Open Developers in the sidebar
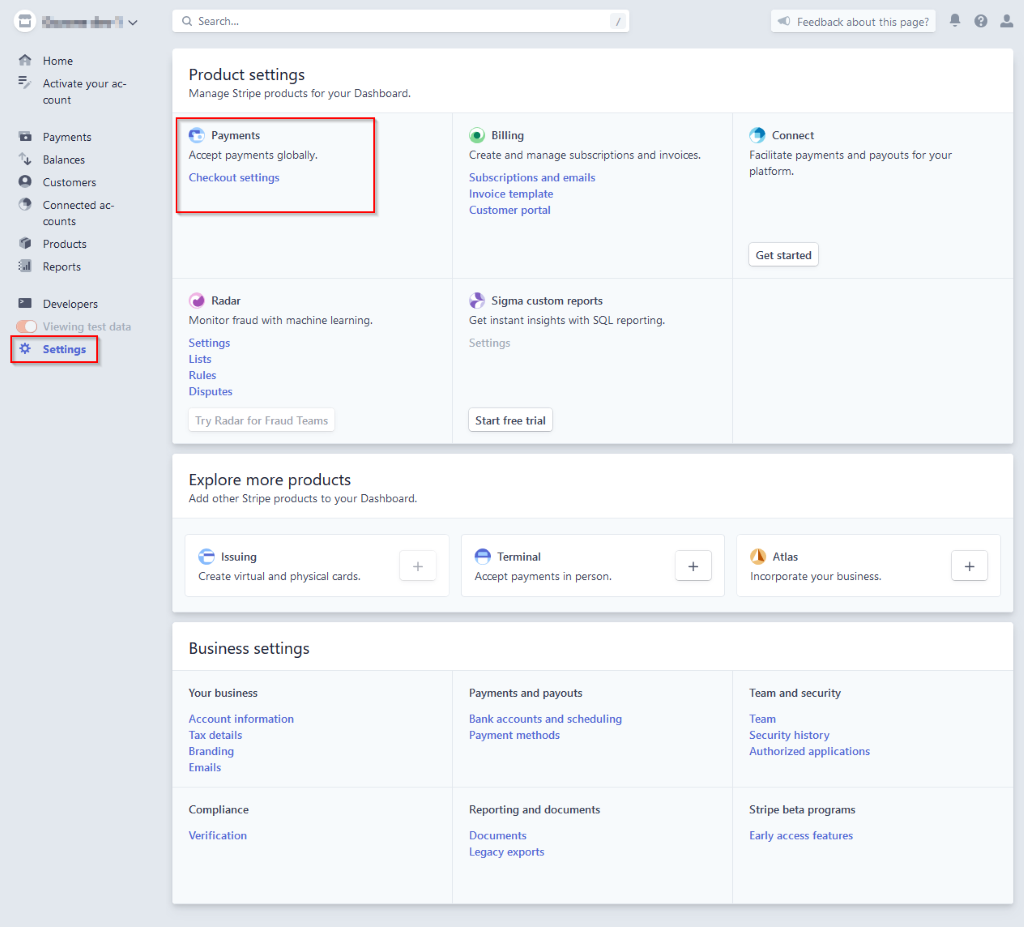This screenshot has width=1024, height=927. click(x=70, y=304)
